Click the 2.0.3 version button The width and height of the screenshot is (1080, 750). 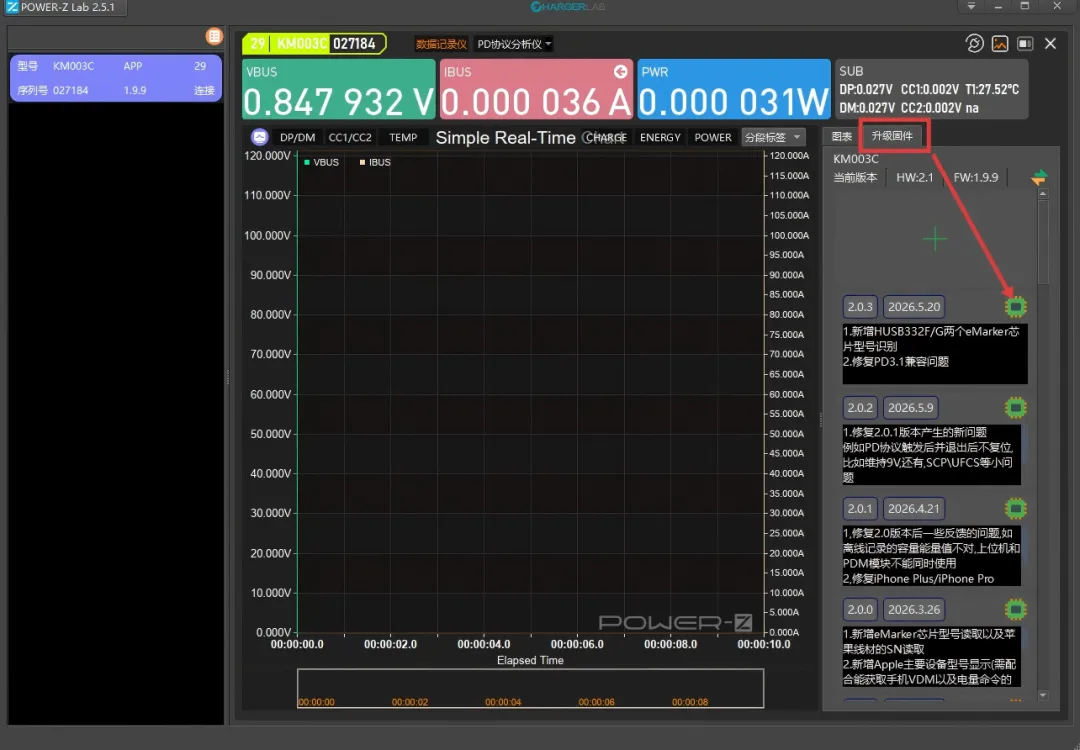860,306
